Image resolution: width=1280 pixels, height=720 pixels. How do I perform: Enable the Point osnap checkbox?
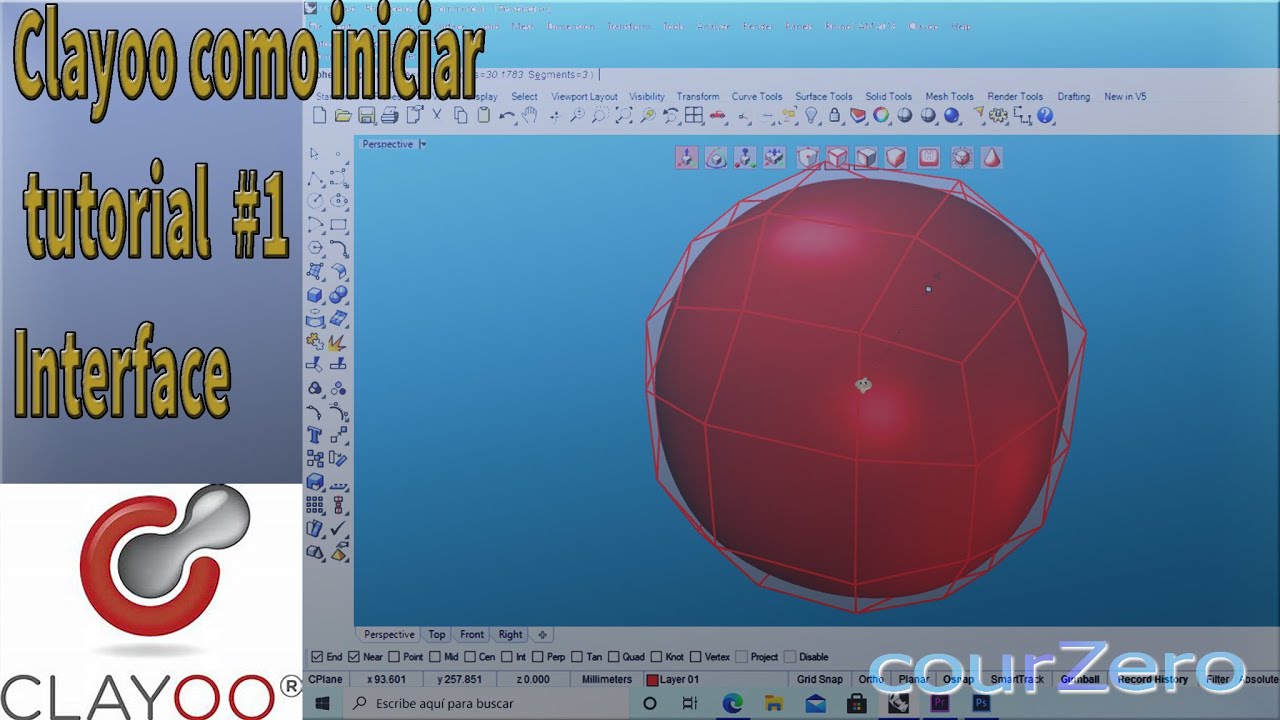click(394, 657)
